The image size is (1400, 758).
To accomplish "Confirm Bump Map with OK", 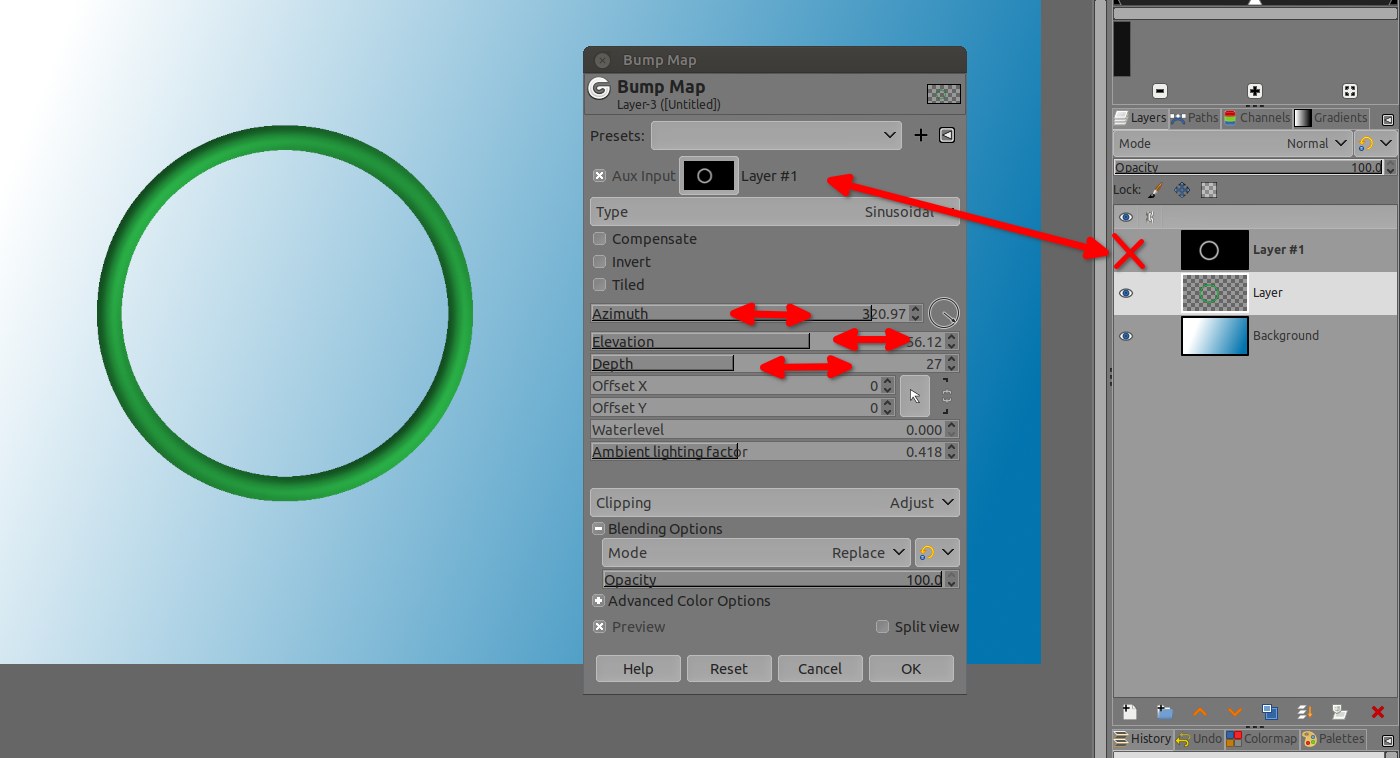I will 911,669.
